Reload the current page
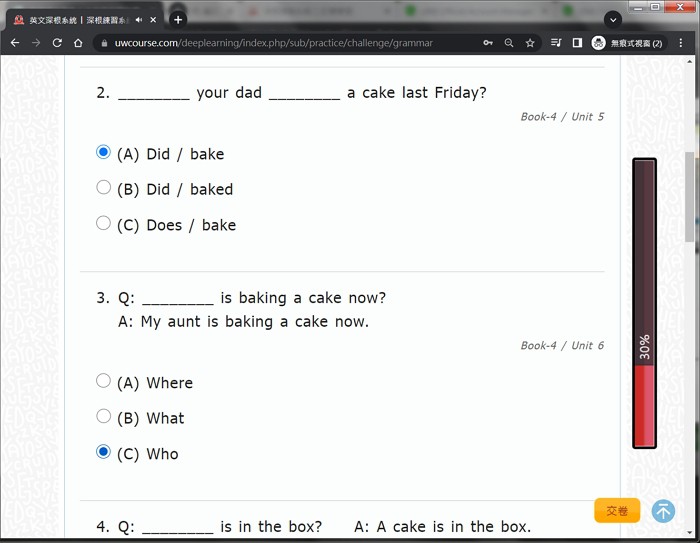 click(57, 43)
